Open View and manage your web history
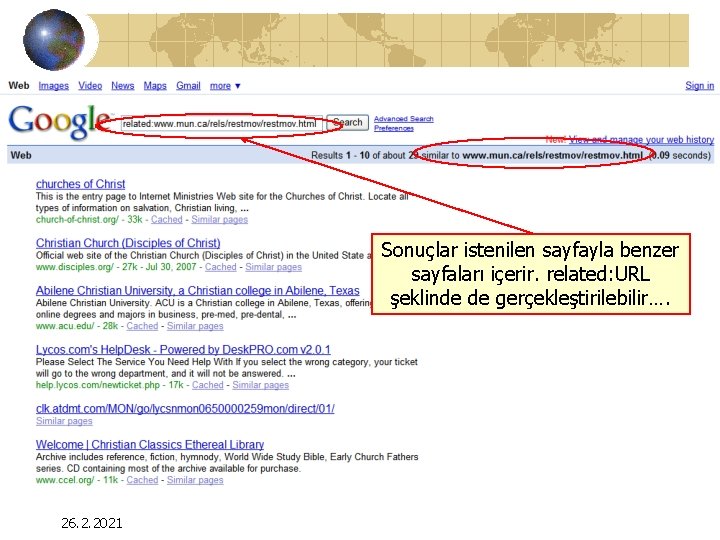The image size is (720, 540). click(x=641, y=139)
